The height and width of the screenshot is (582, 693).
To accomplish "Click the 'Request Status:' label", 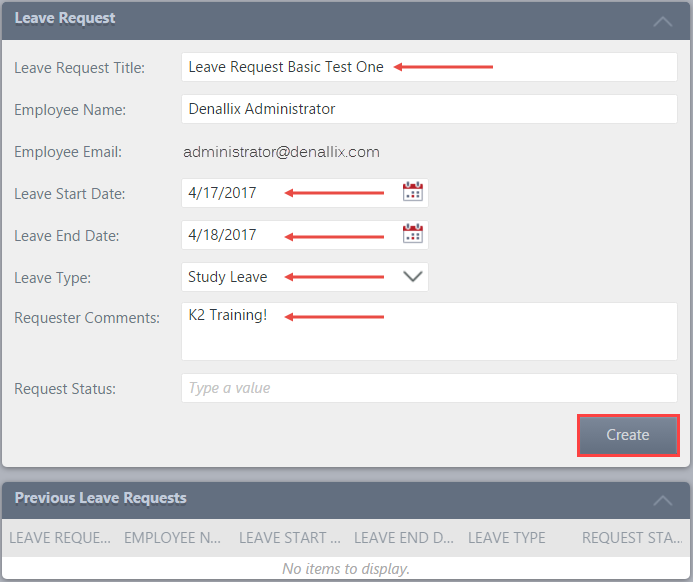I will point(65,389).
